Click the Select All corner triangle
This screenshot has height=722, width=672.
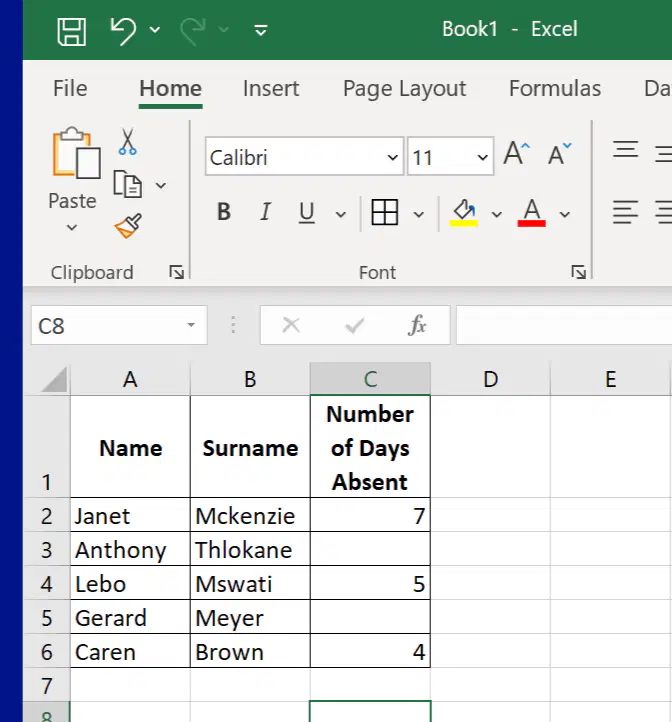pos(54,379)
